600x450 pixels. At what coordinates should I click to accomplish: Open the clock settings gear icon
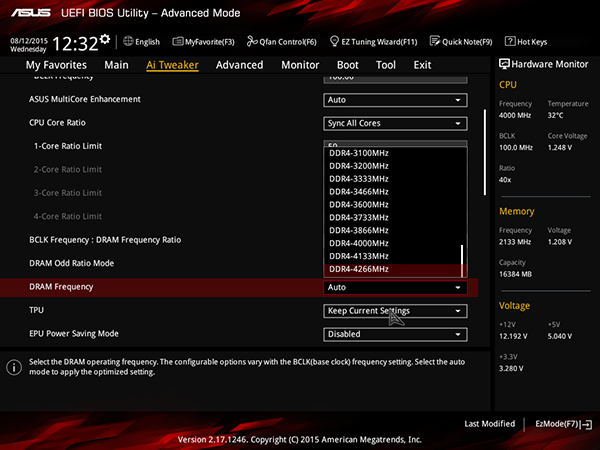coord(105,39)
